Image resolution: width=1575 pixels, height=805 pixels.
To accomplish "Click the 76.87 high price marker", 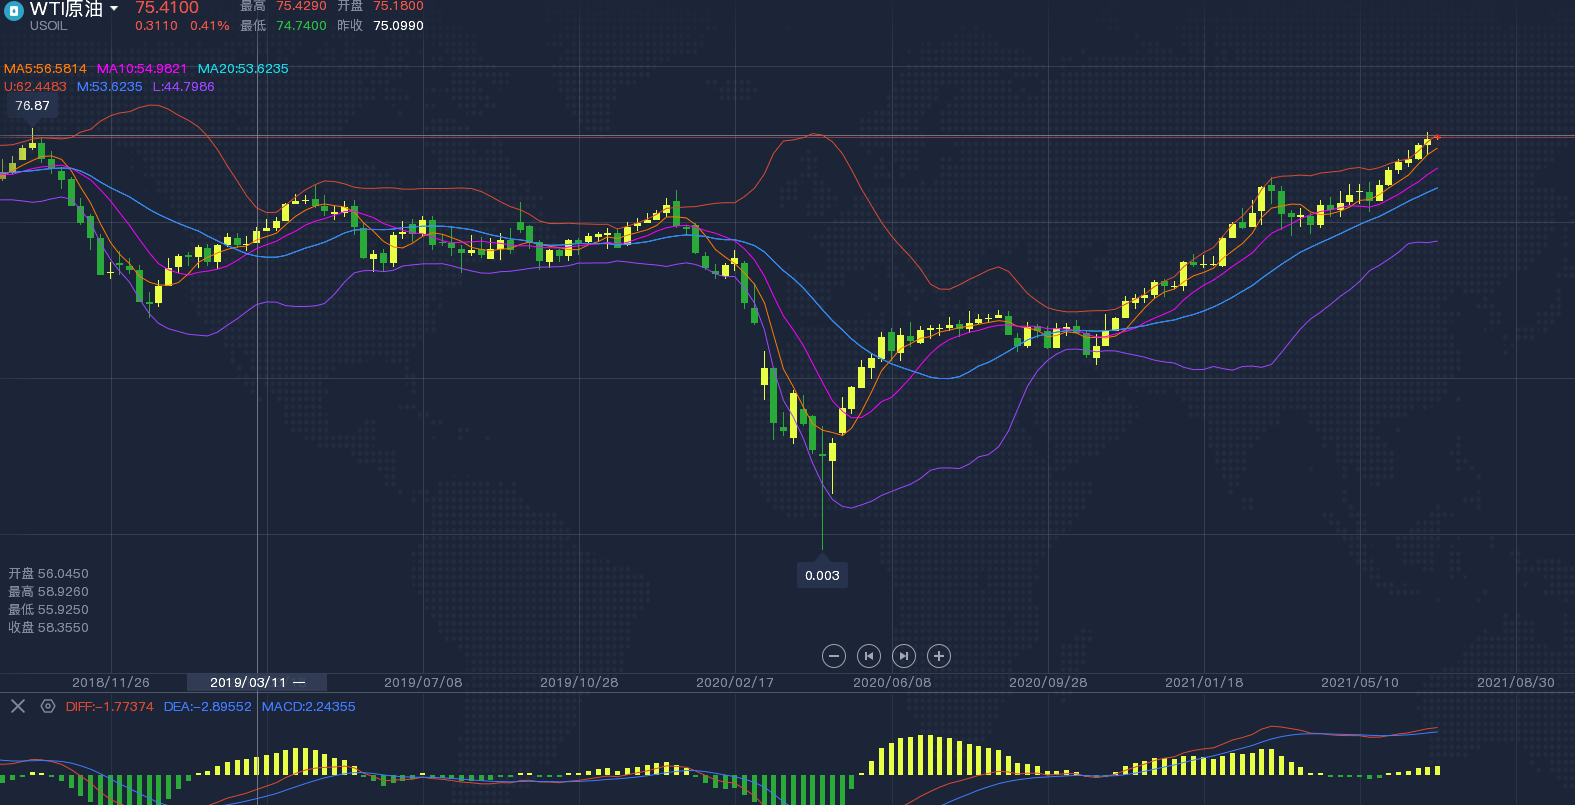I will [x=32, y=106].
